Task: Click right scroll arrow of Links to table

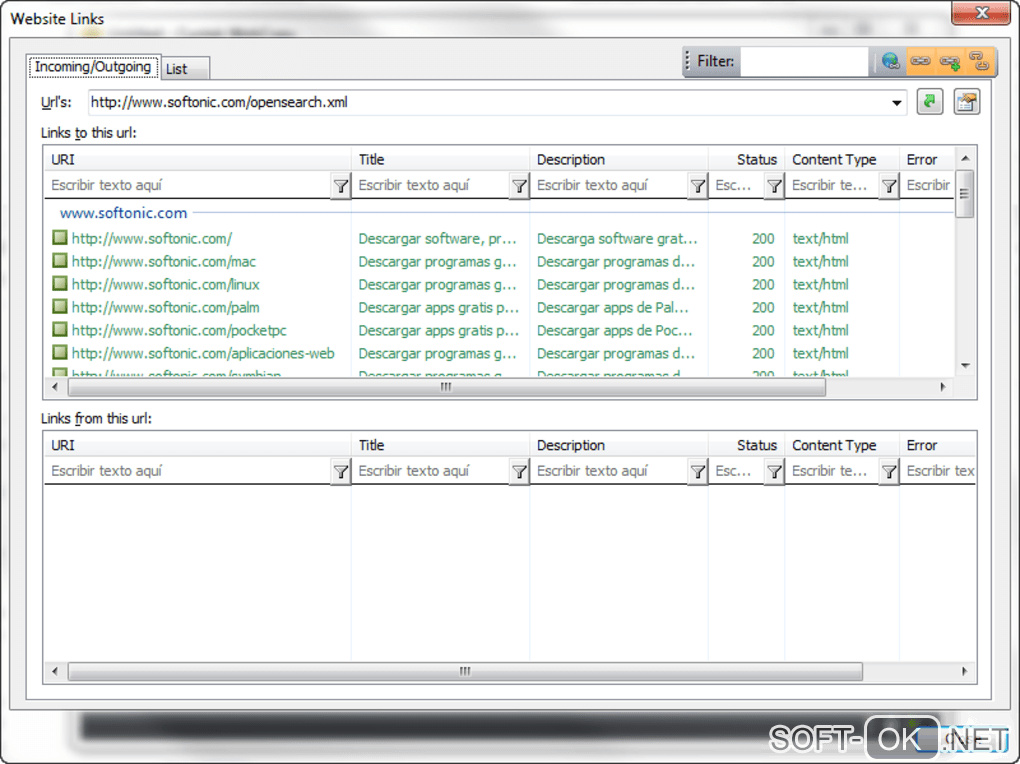Action: click(x=943, y=387)
